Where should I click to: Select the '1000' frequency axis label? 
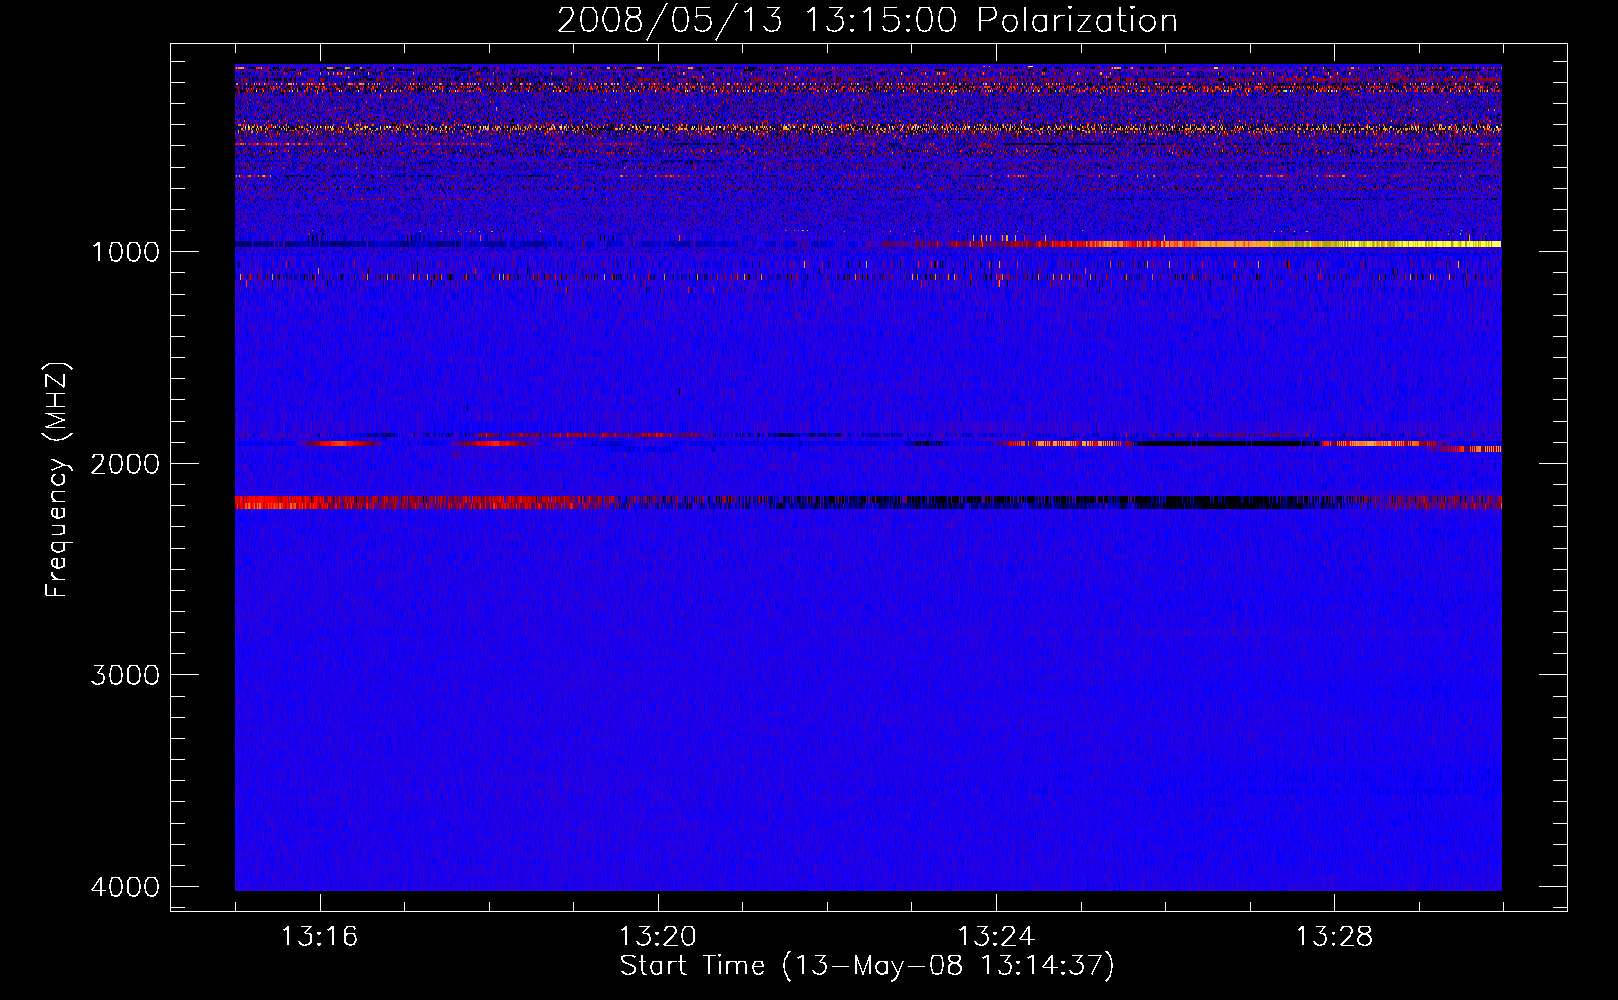point(125,252)
